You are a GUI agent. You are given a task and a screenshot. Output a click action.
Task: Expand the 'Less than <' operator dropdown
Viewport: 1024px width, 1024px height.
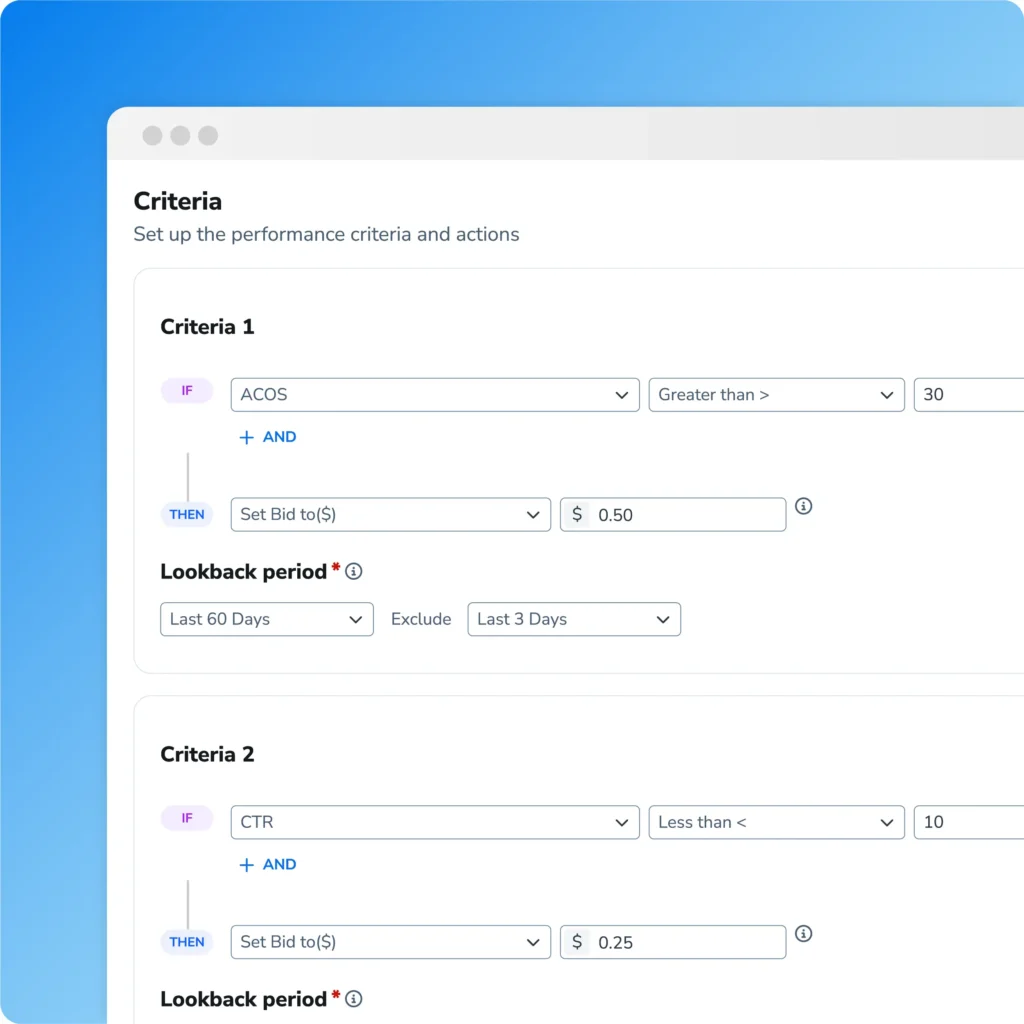(x=775, y=822)
